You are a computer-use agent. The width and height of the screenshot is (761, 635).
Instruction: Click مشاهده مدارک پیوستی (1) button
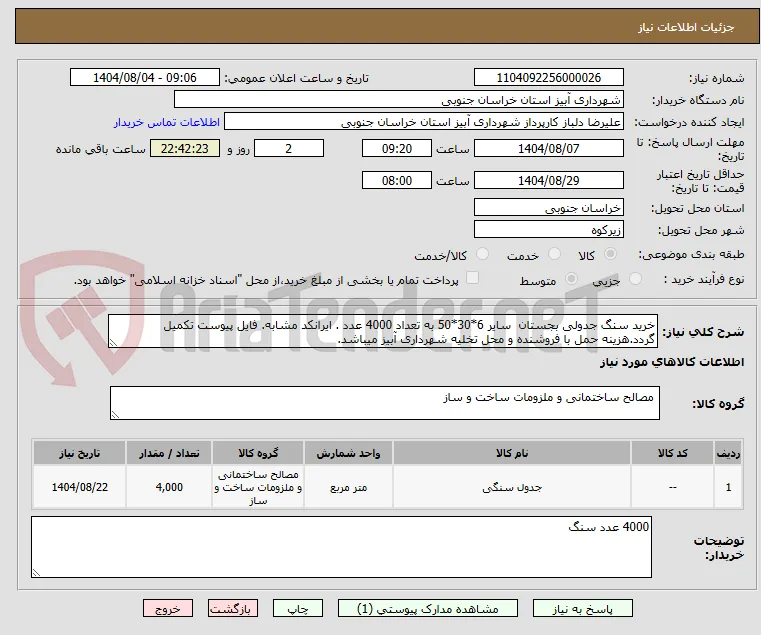[428, 608]
